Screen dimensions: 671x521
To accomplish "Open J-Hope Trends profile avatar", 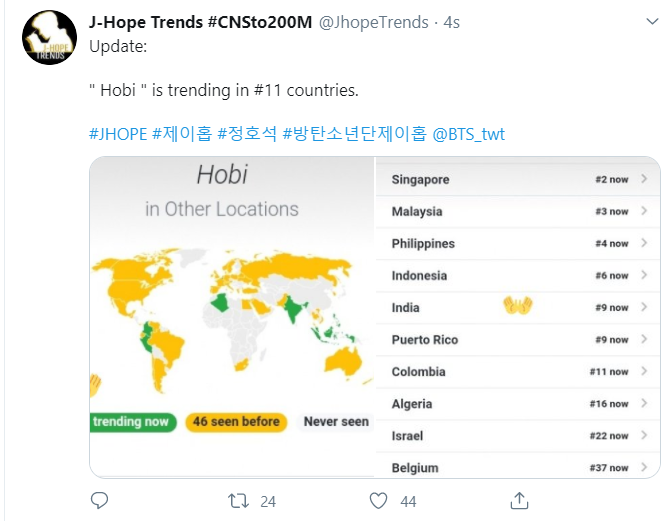I will pos(50,38).
